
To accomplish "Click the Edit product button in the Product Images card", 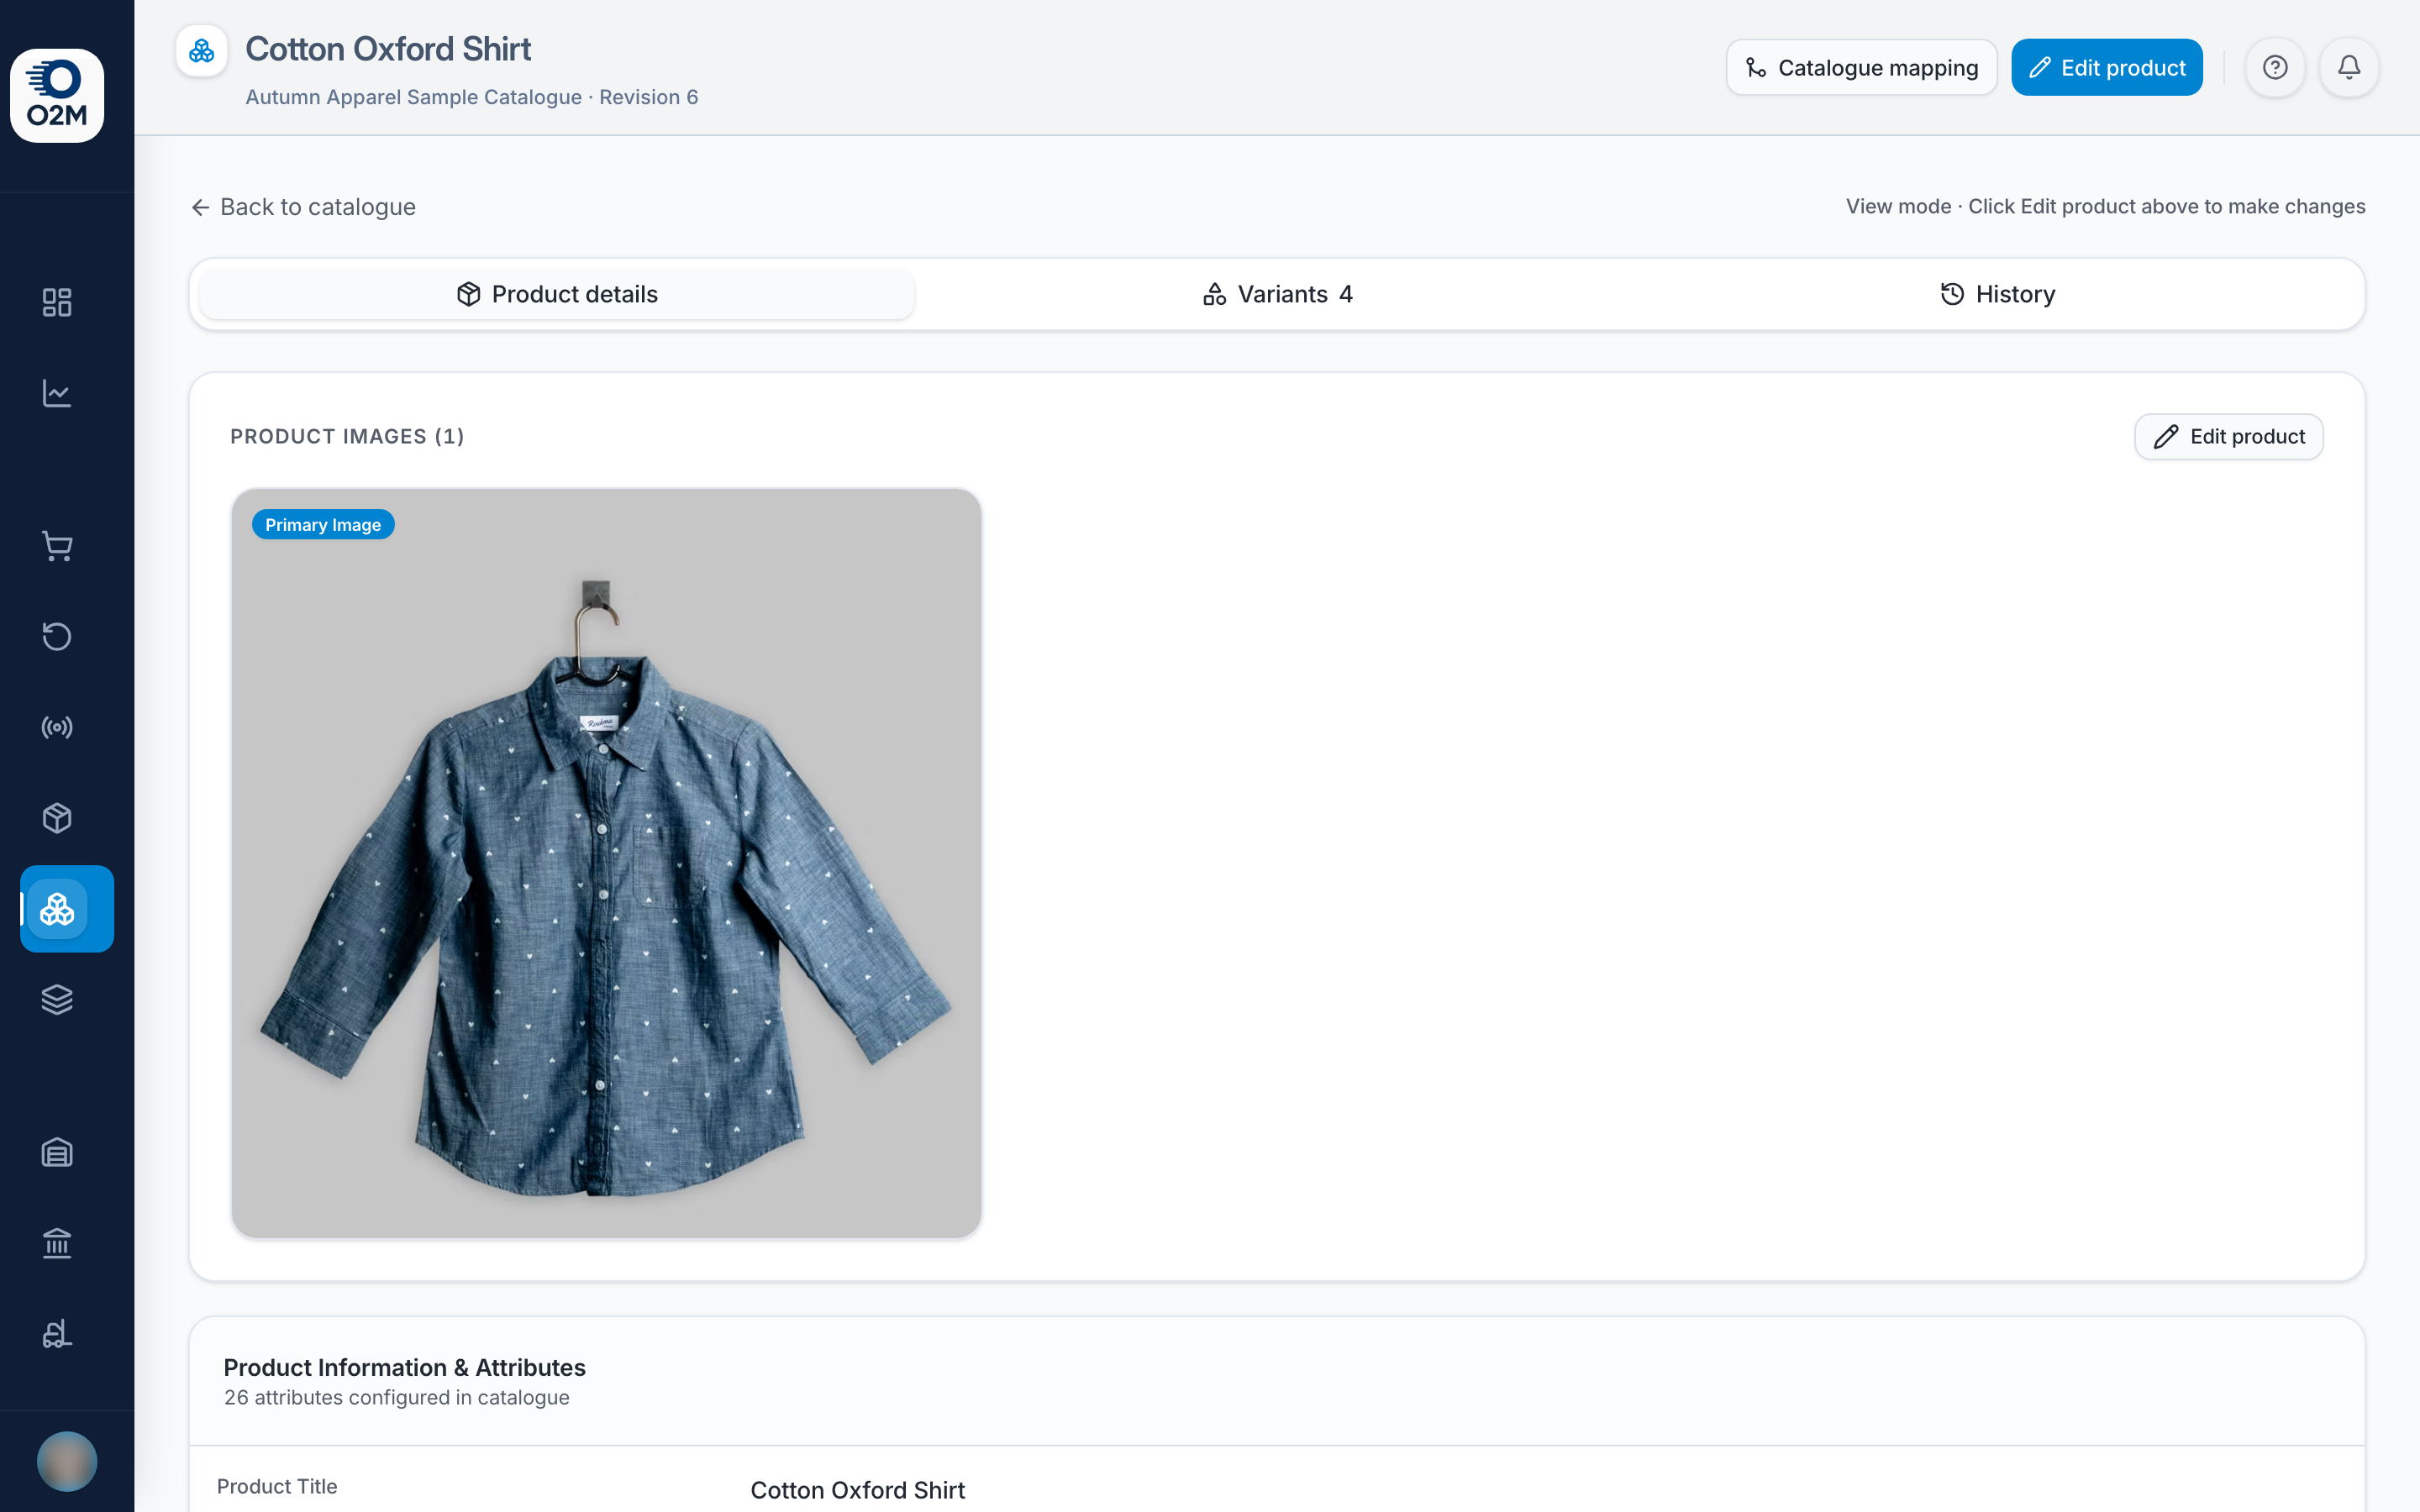I will click(x=2229, y=437).
